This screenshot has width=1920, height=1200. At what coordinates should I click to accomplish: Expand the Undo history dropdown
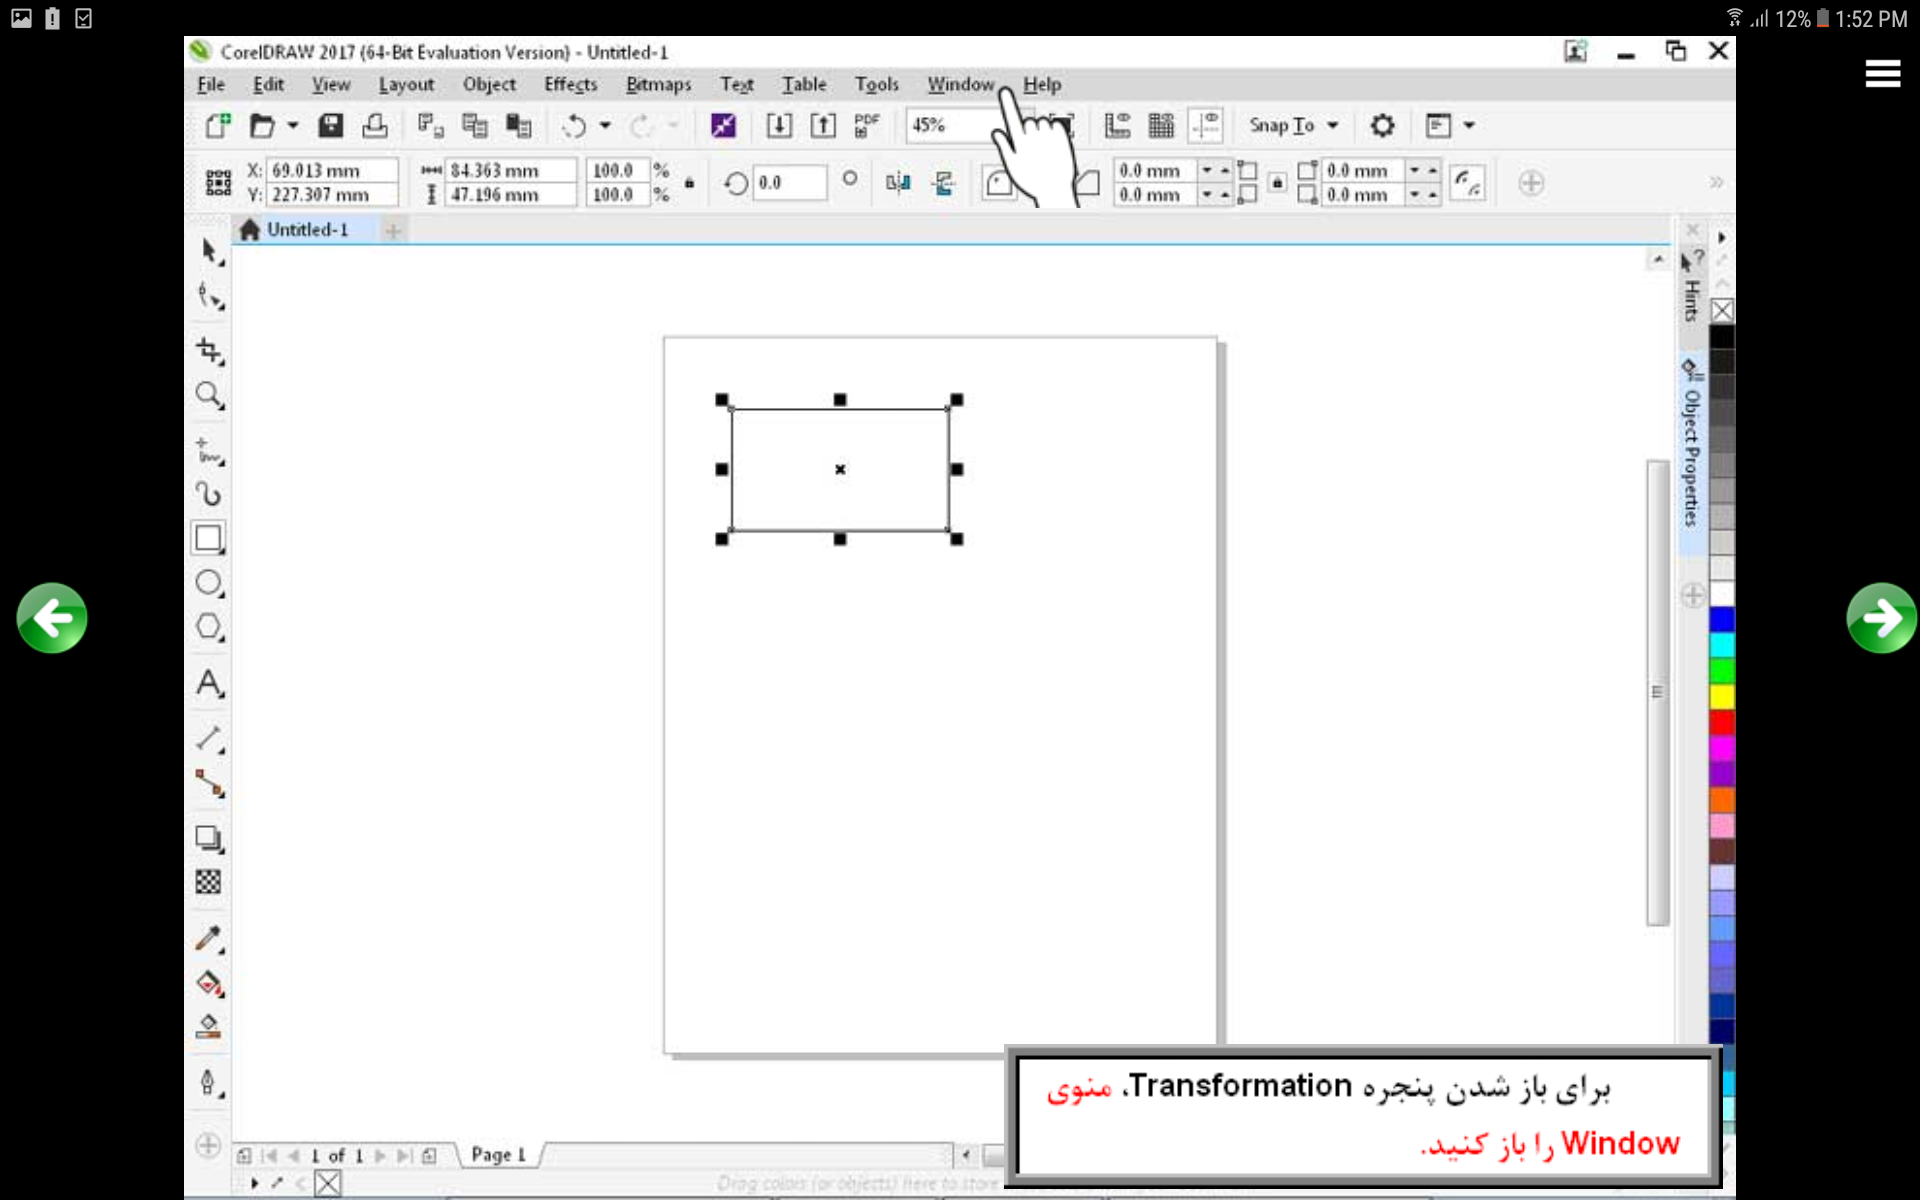click(x=605, y=126)
